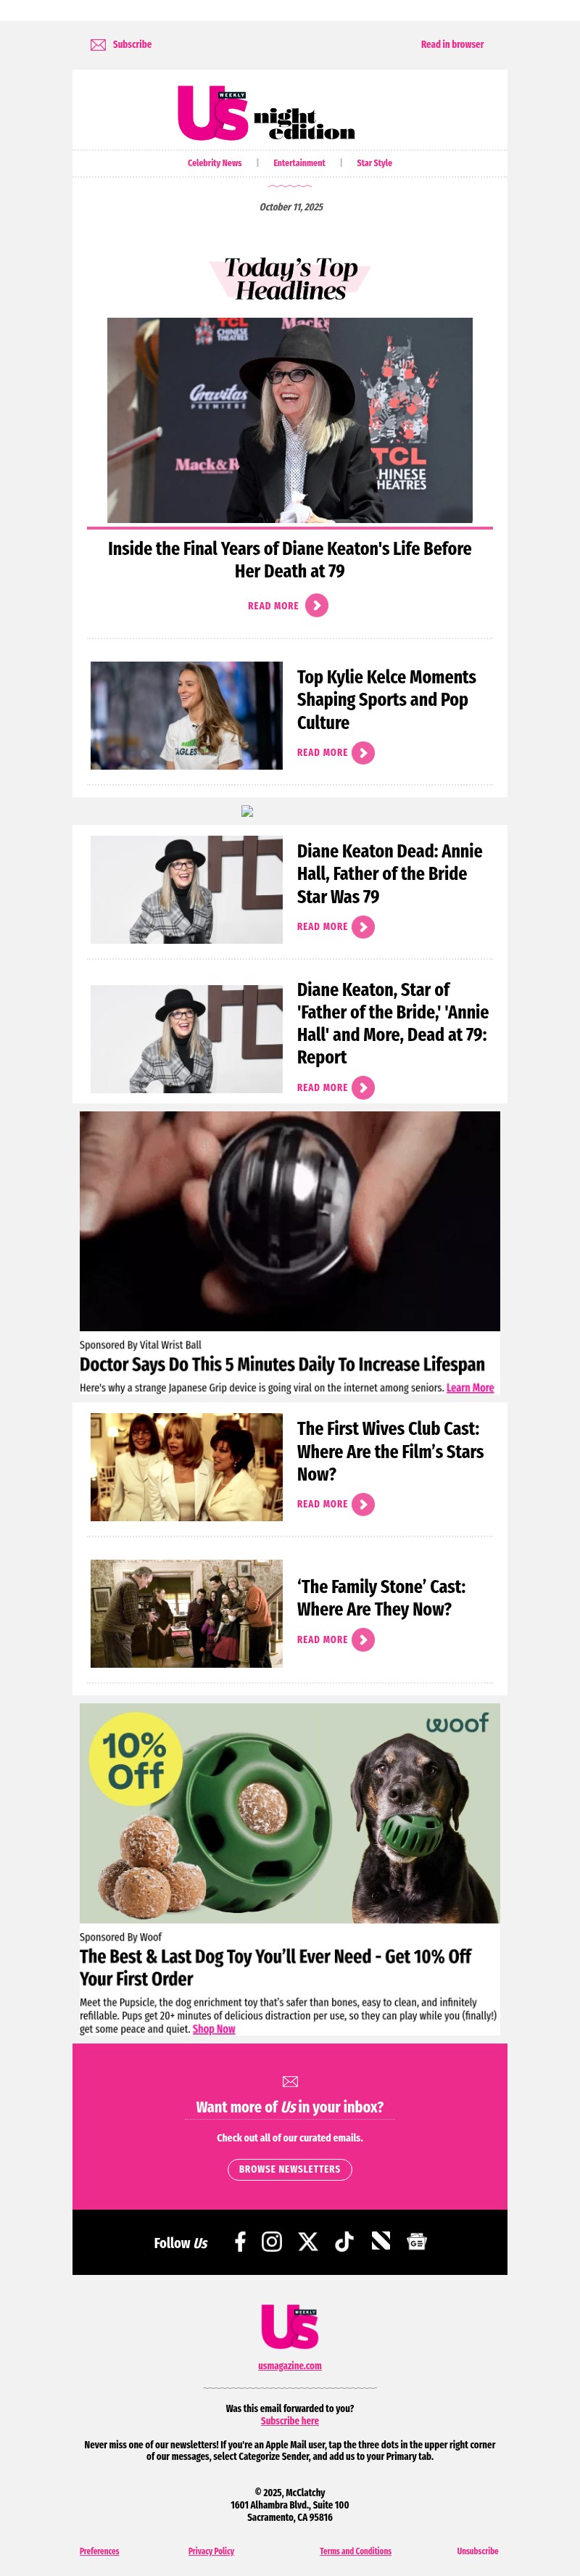Click the Read in browser link
Screen dimensions: 580x2576
coord(452,45)
